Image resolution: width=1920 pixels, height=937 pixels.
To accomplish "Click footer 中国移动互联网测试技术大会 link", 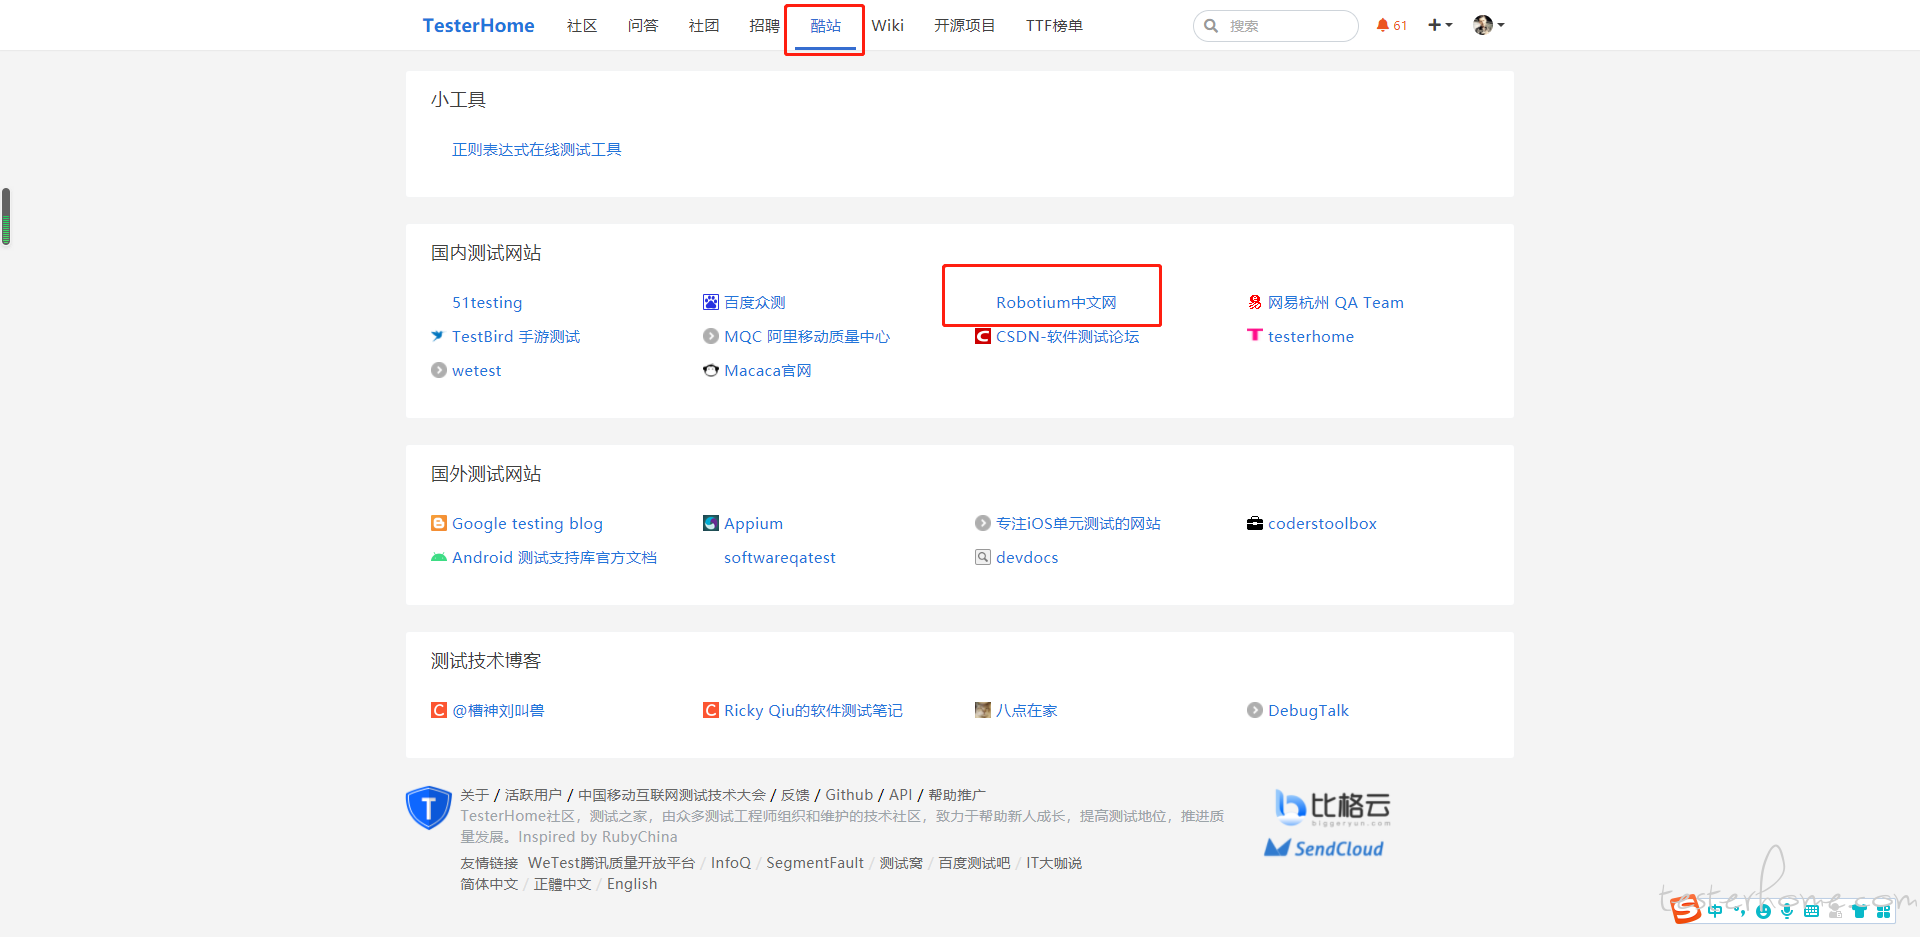I will pyautogui.click(x=672, y=794).
